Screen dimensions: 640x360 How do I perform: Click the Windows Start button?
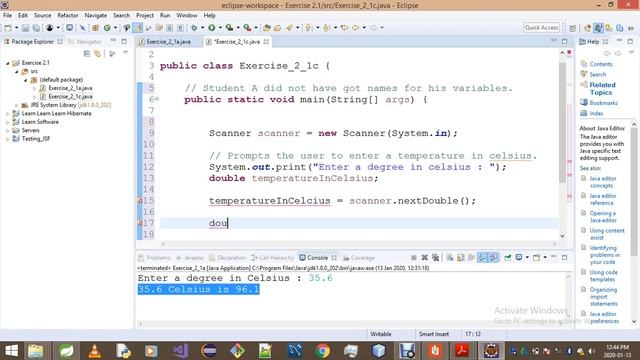click(x=11, y=351)
